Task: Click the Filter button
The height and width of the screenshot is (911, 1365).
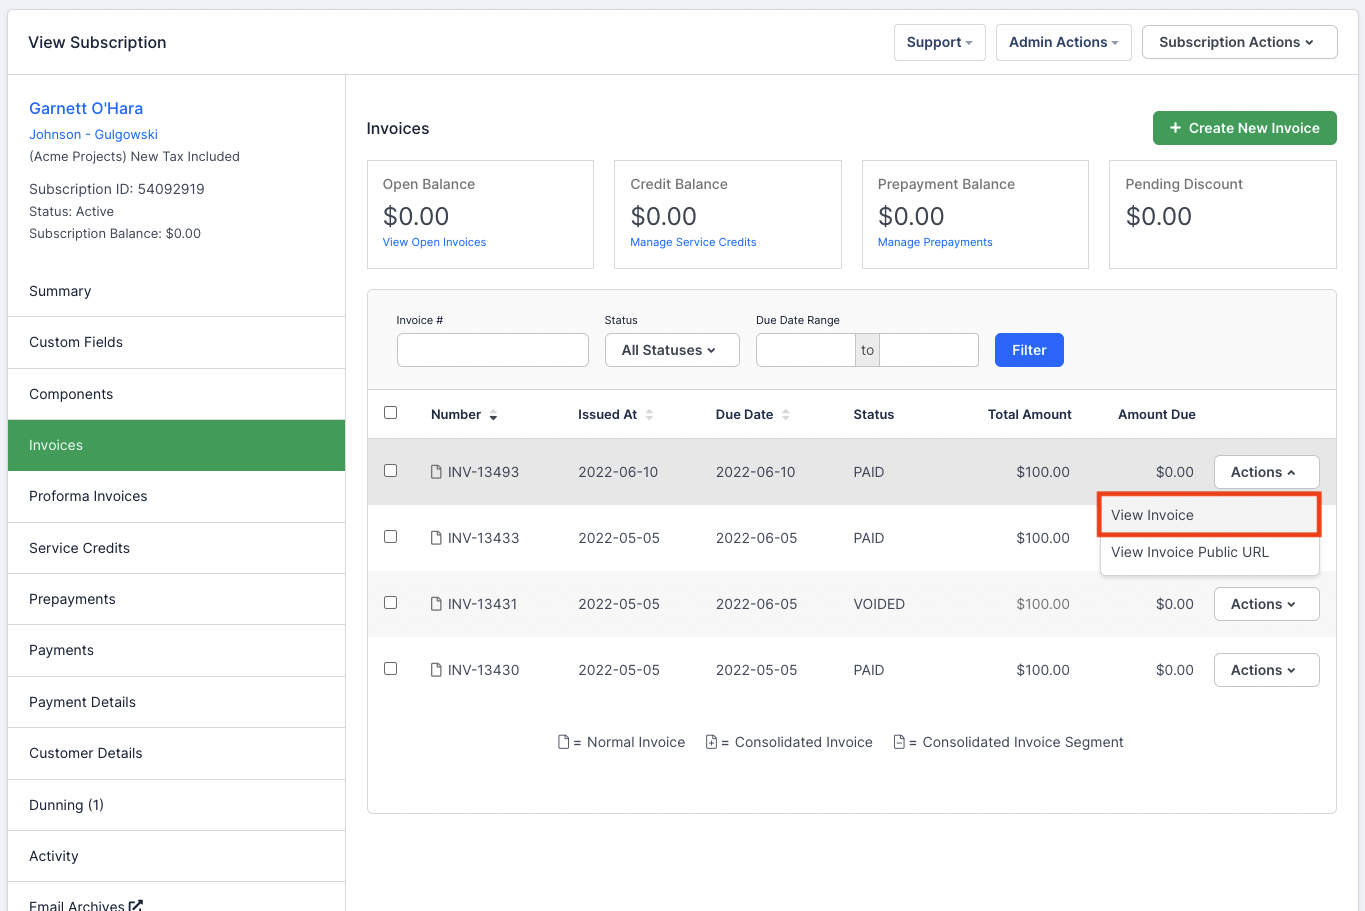Action: pyautogui.click(x=1028, y=350)
